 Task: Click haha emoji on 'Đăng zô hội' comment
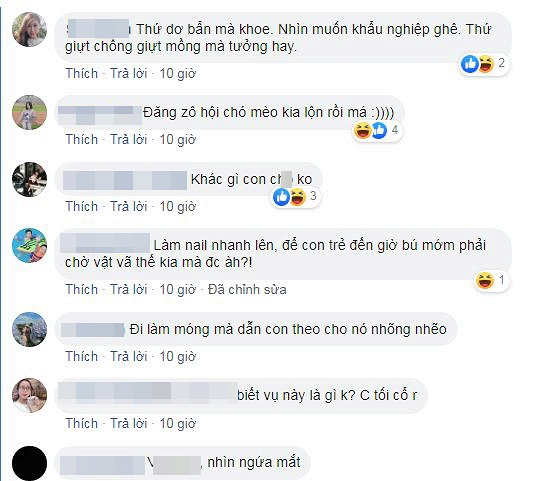click(363, 130)
